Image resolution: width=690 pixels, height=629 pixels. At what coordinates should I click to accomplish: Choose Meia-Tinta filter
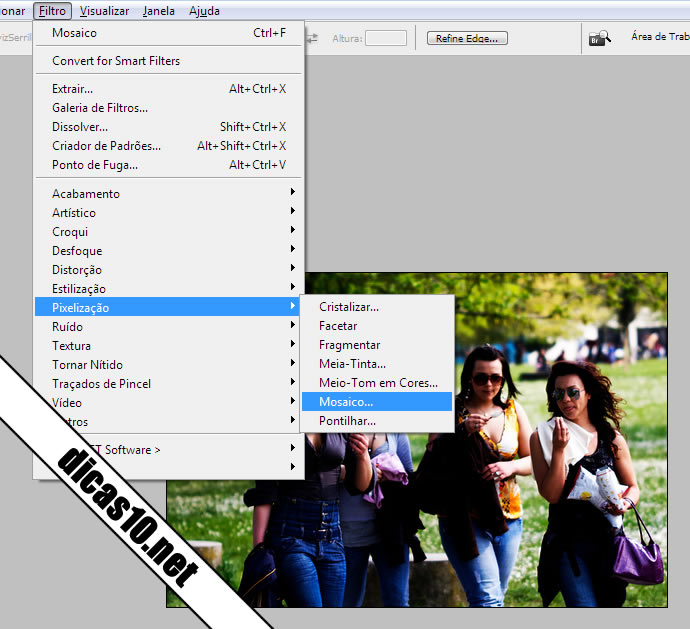[x=377, y=364]
